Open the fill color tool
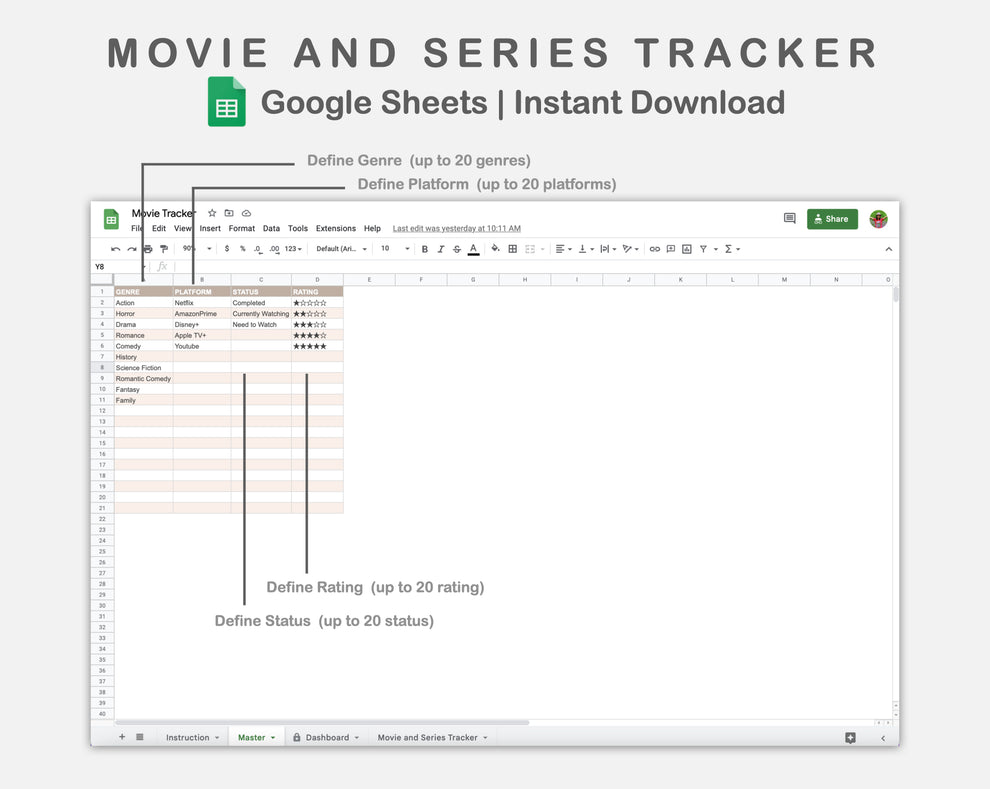The height and width of the screenshot is (789, 990). (x=493, y=249)
